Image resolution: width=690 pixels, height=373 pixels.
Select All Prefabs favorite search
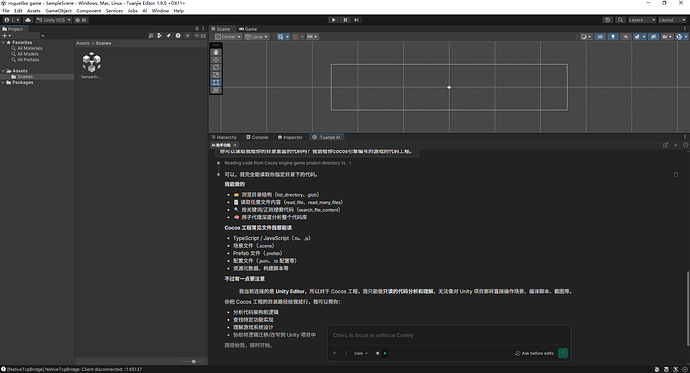[x=26, y=60]
